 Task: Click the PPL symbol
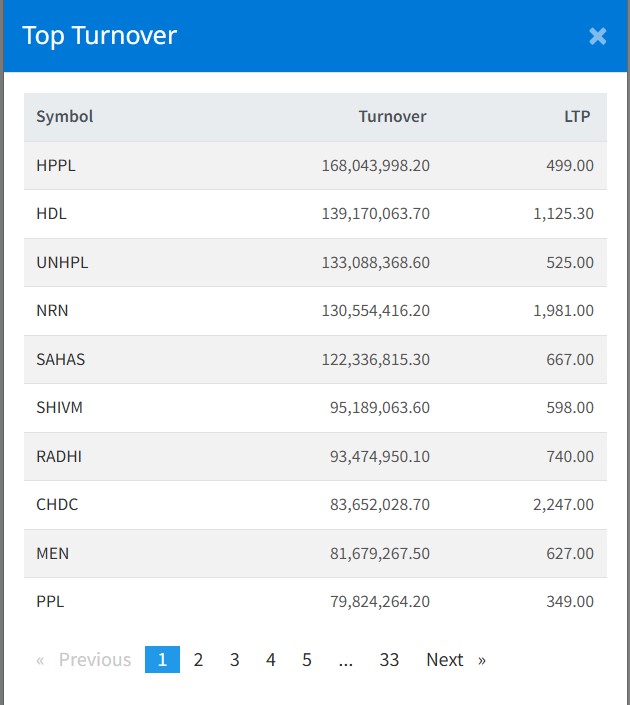tap(50, 602)
